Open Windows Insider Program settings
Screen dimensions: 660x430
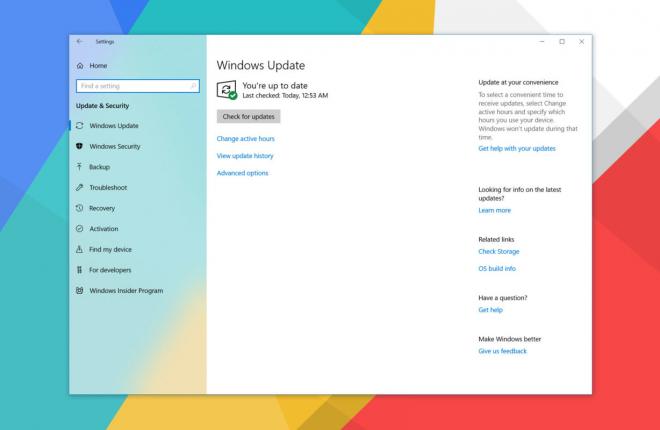[126, 290]
